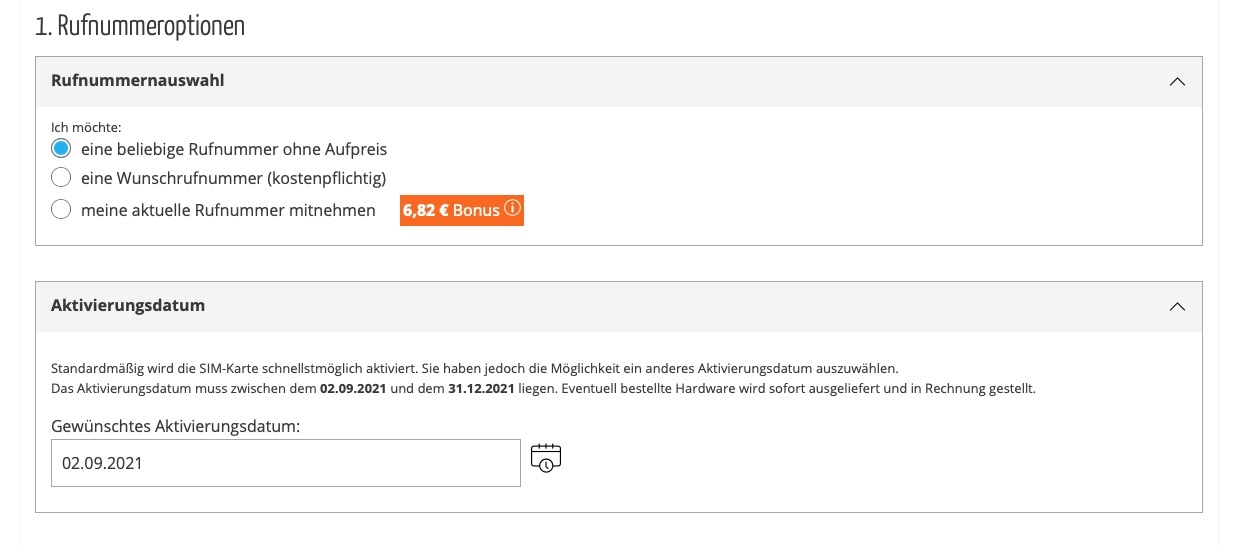Collapse the Aktivierungsdatum section chevron
Viewport: 1260px width, 546px height.
[1177, 307]
